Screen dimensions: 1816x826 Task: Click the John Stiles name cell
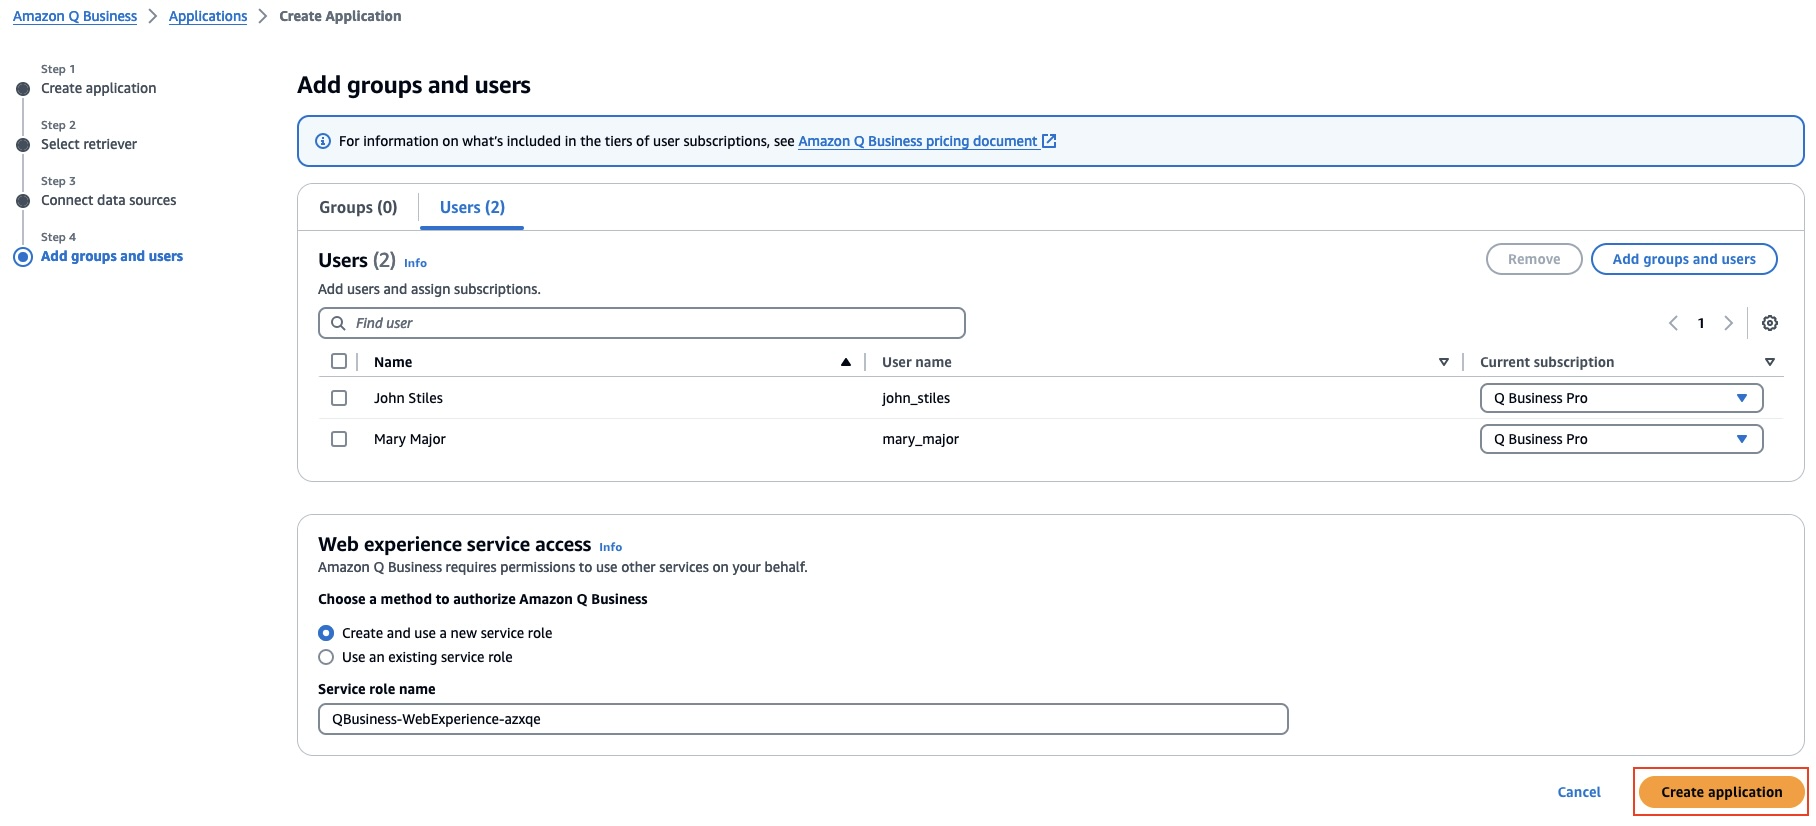point(408,398)
